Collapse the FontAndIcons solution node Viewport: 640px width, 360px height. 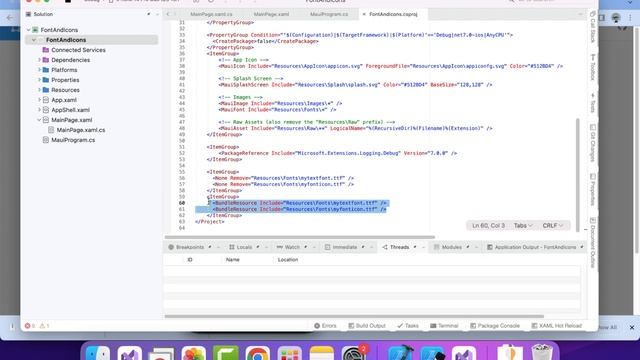29,30
